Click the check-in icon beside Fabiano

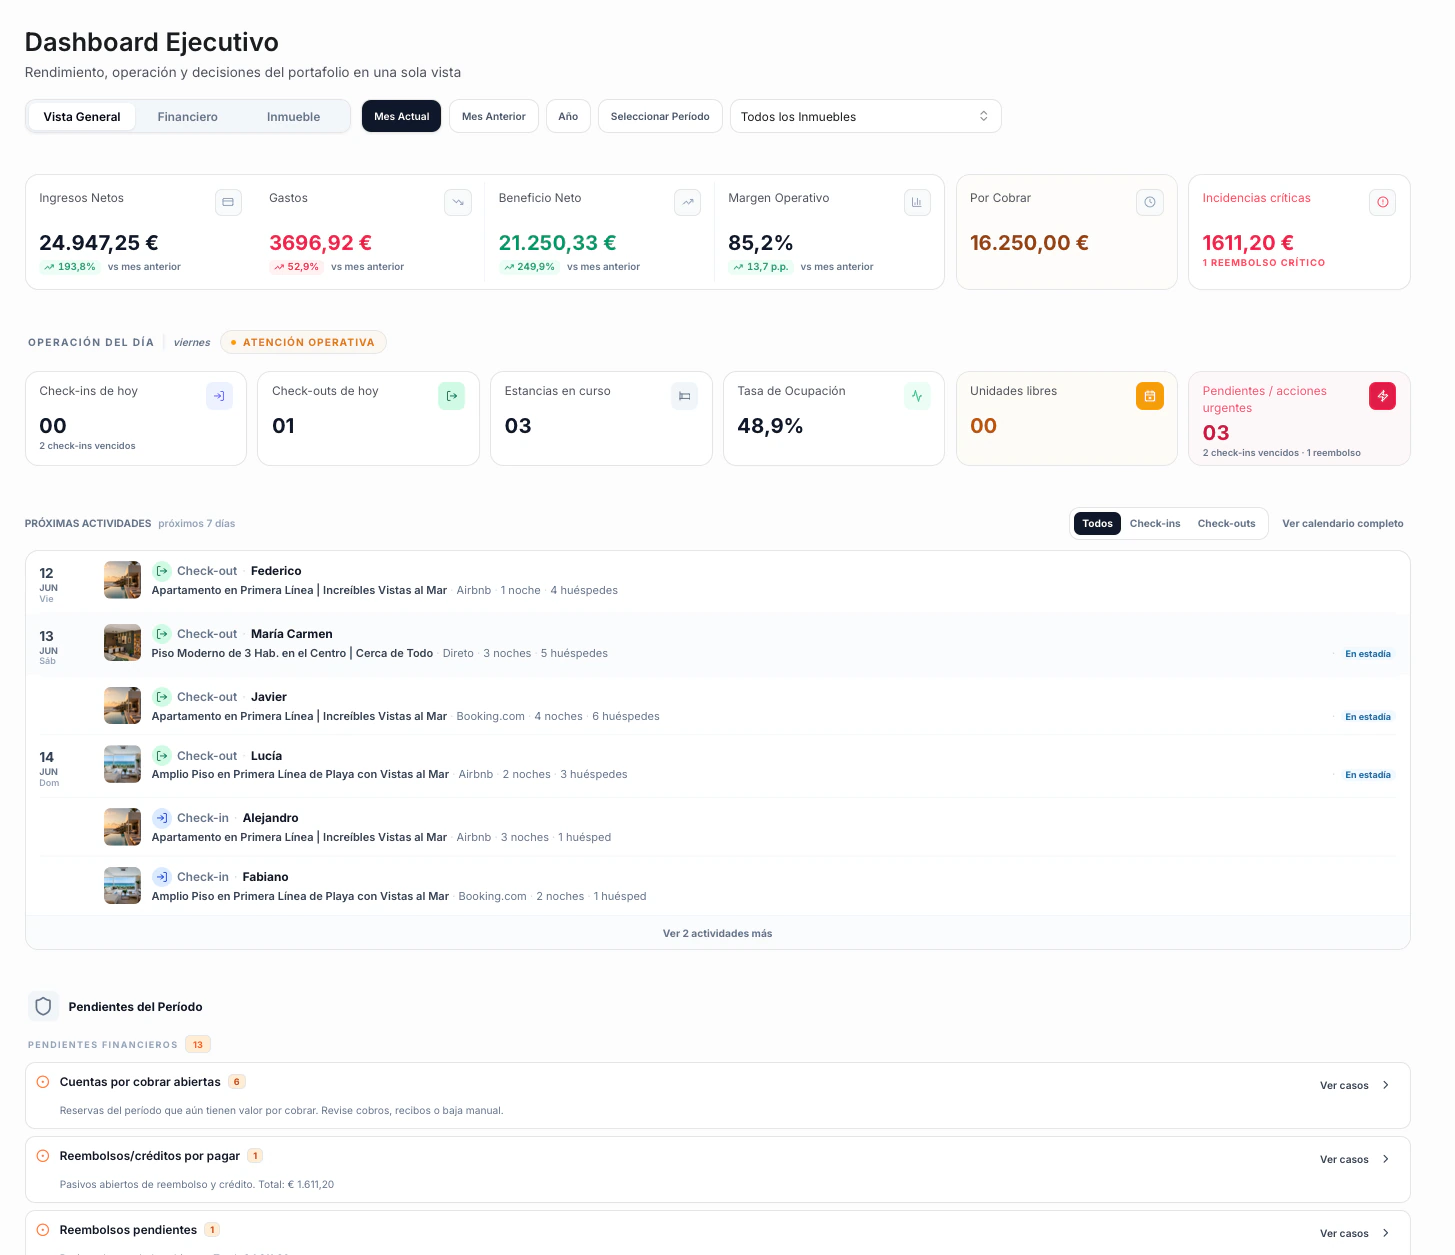162,877
